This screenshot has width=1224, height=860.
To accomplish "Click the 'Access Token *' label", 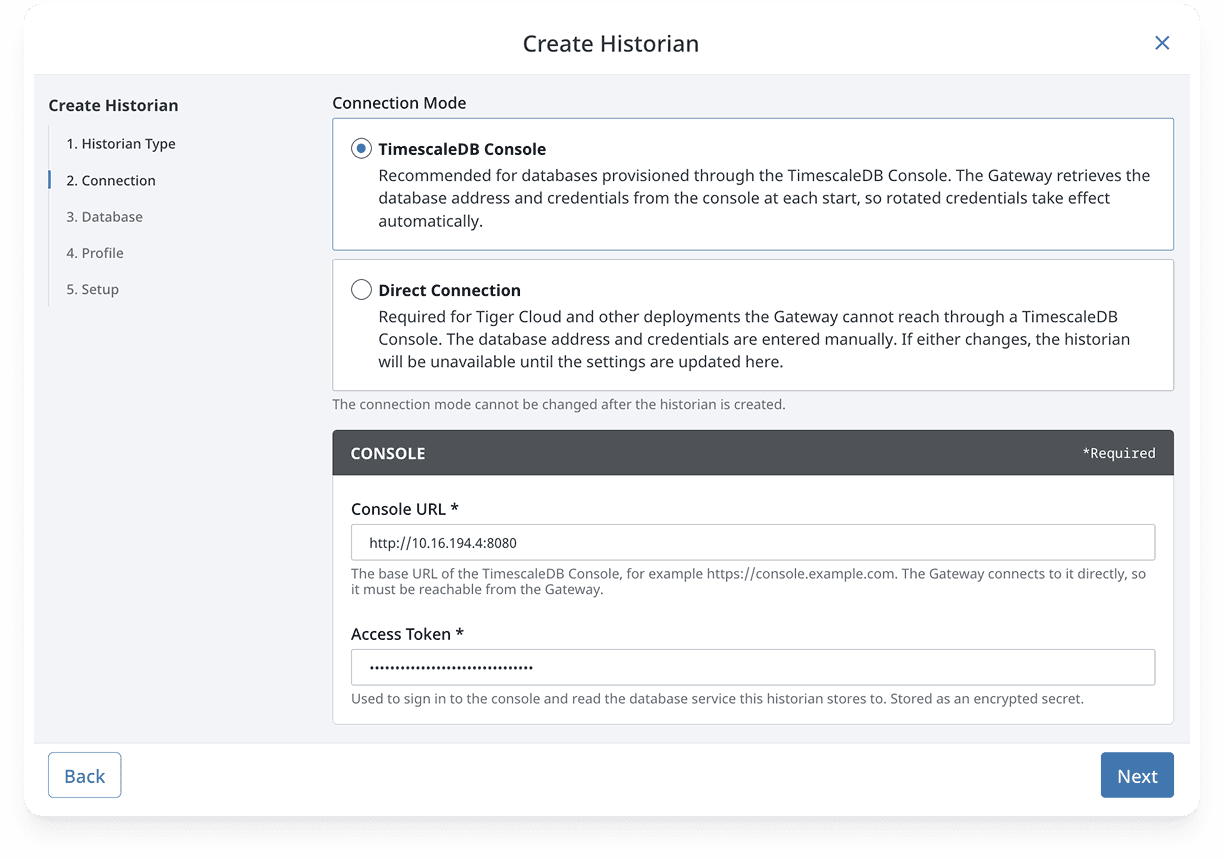I will pos(408,634).
